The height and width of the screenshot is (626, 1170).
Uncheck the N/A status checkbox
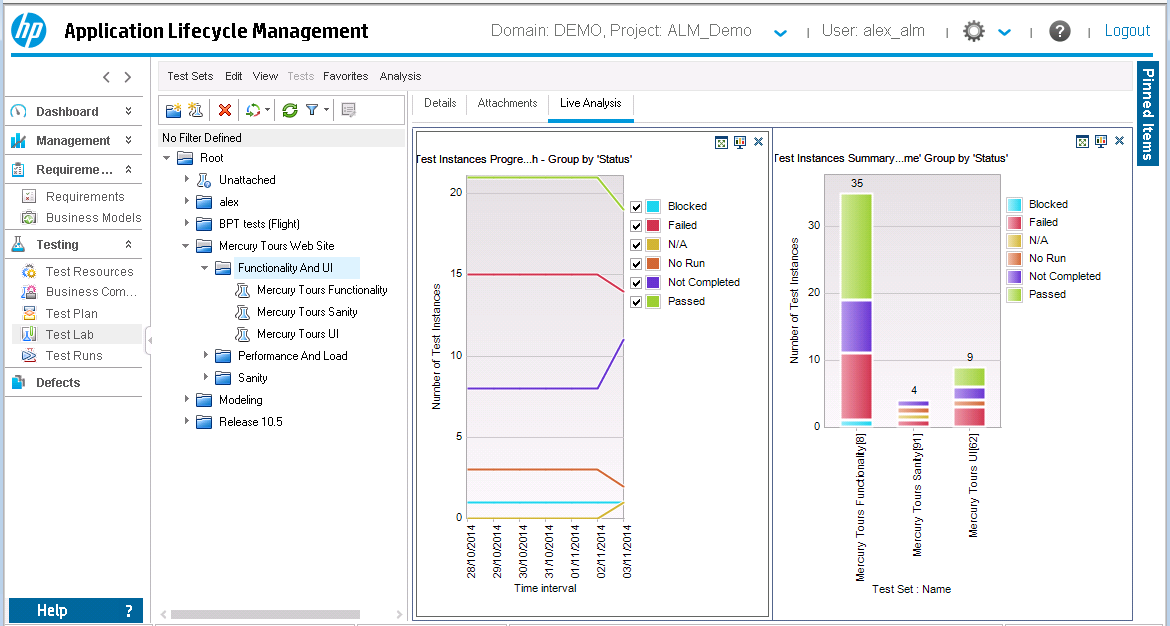tap(636, 245)
